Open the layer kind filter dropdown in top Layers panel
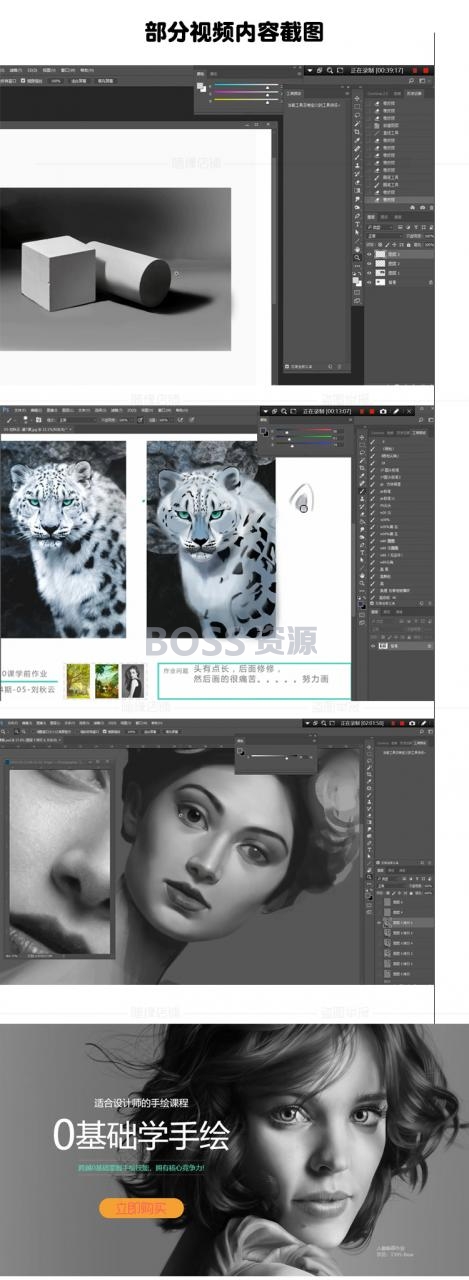Image resolution: width=469 pixels, height=1280 pixels. pyautogui.click(x=380, y=227)
